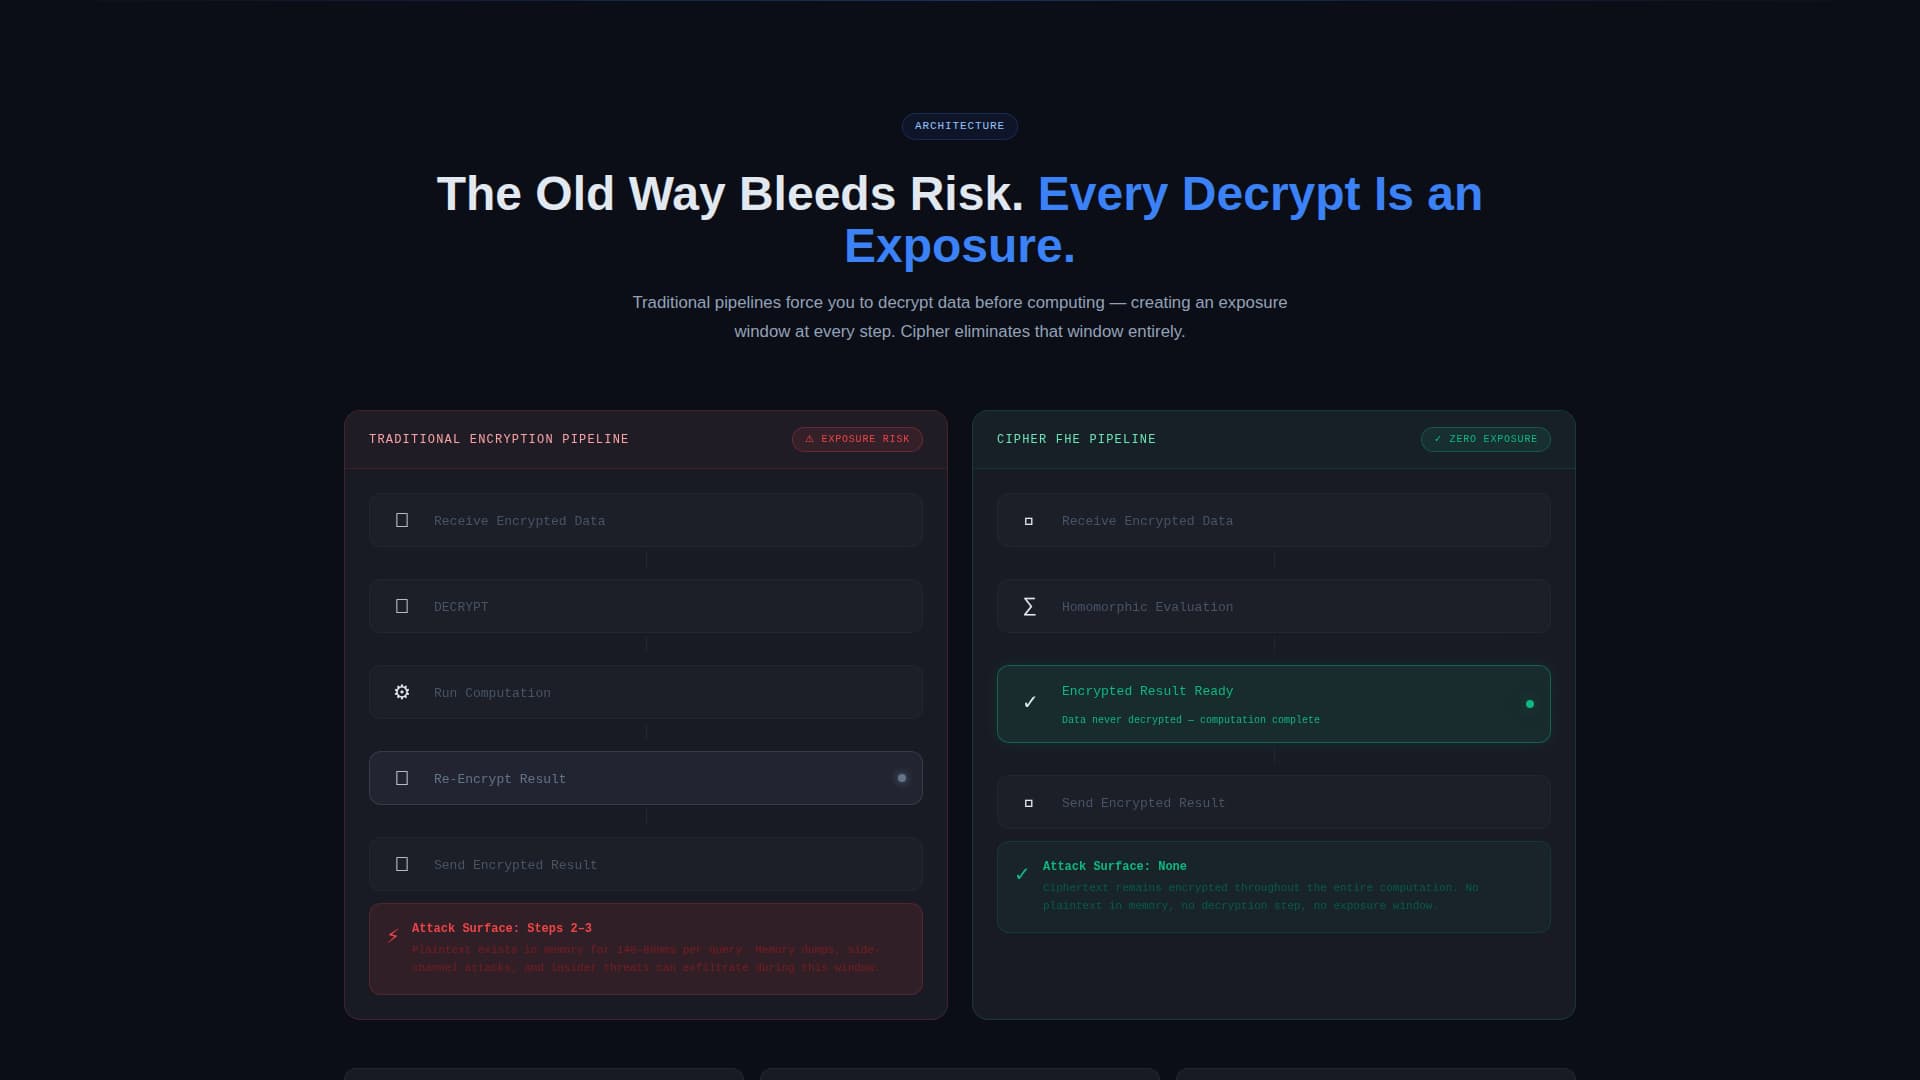The image size is (1920, 1080).
Task: Click the ARCHITECTURE badge
Action: pos(959,126)
